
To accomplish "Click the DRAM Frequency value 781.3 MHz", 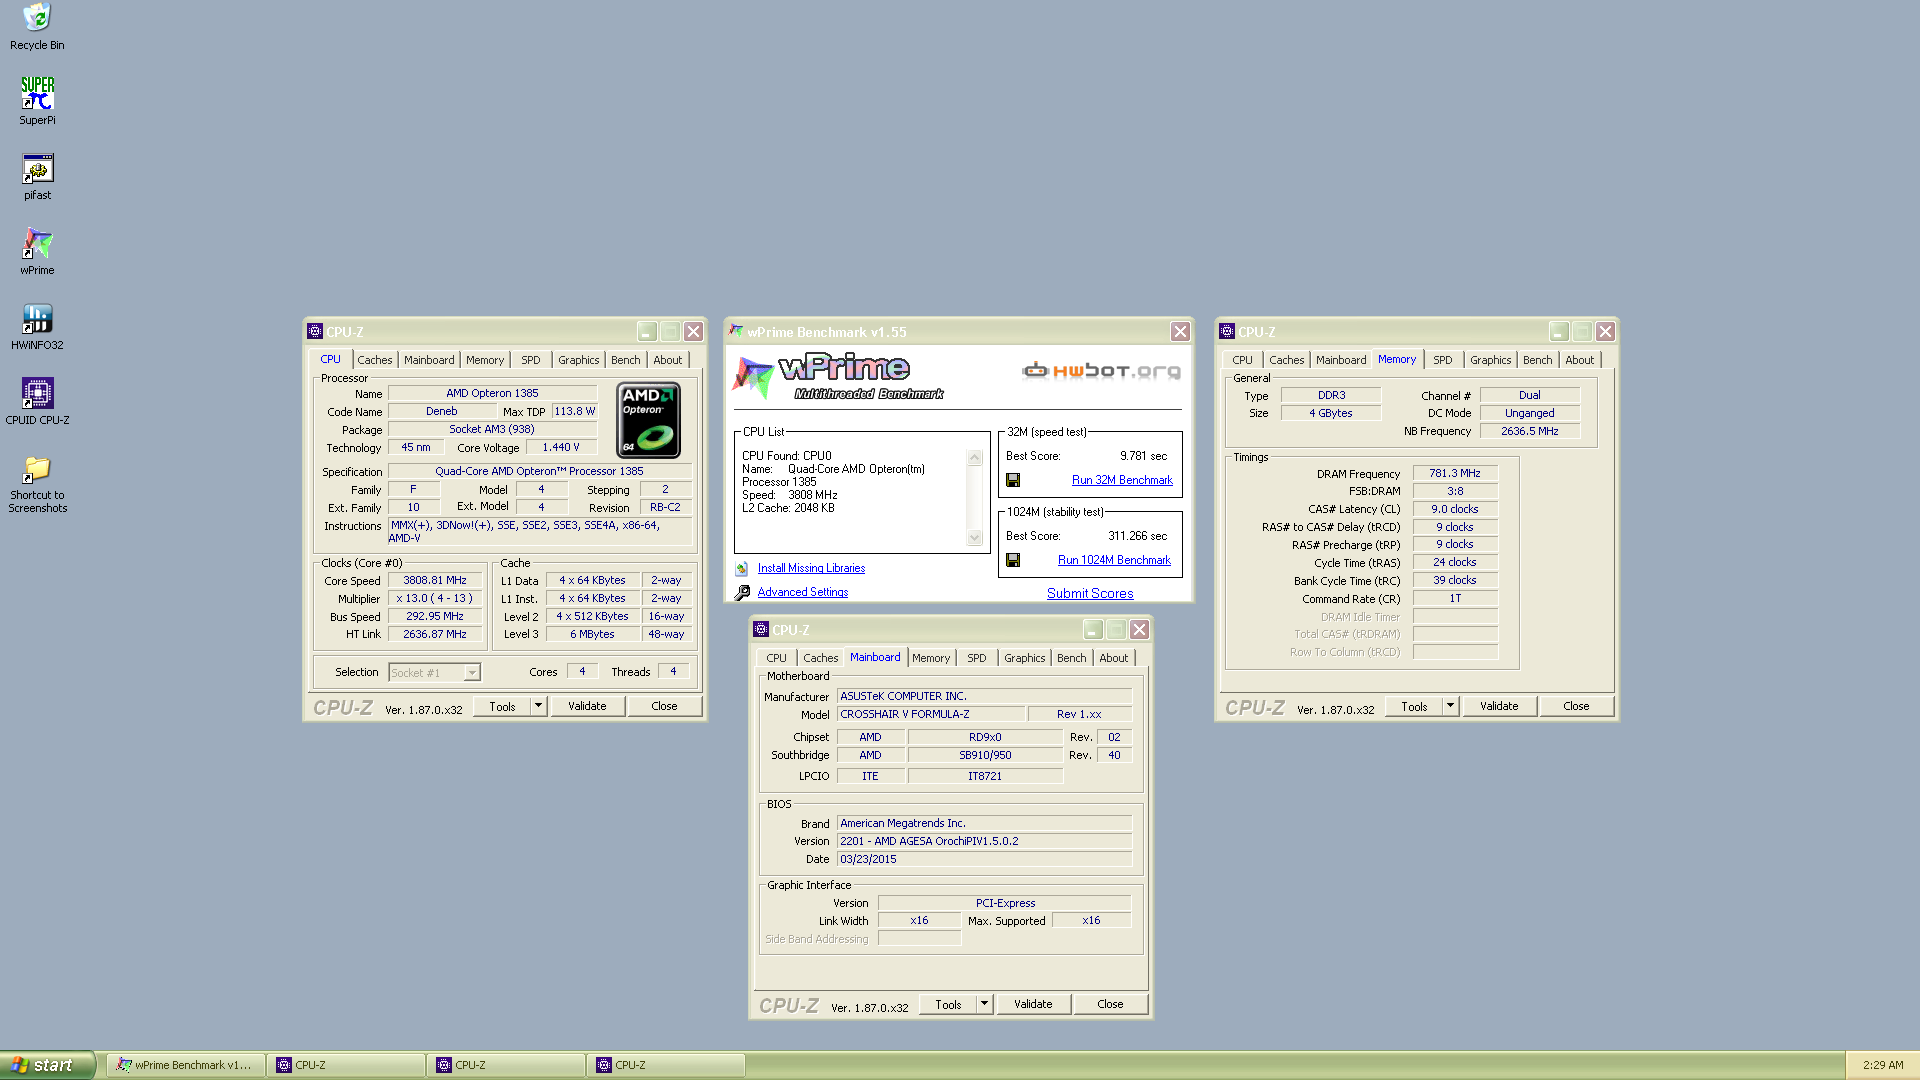I will [1455, 473].
